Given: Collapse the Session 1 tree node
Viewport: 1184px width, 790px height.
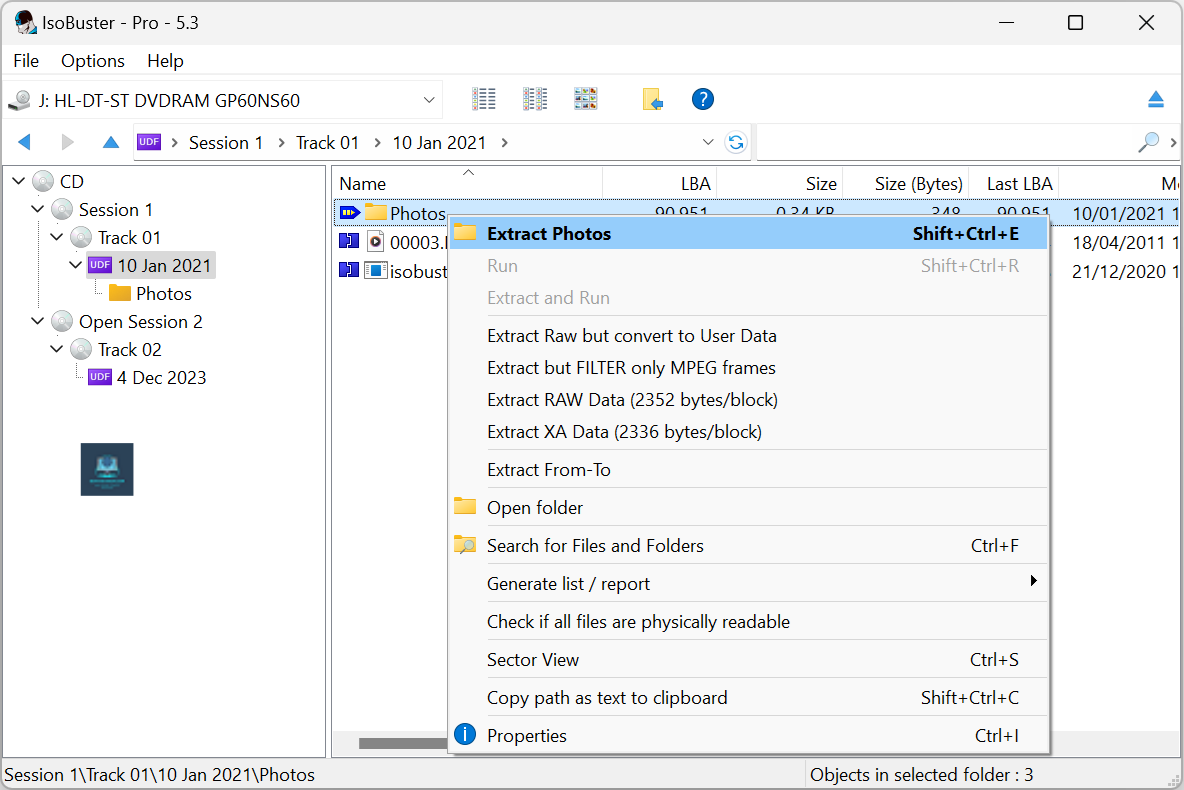Looking at the screenshot, I should 38,209.
